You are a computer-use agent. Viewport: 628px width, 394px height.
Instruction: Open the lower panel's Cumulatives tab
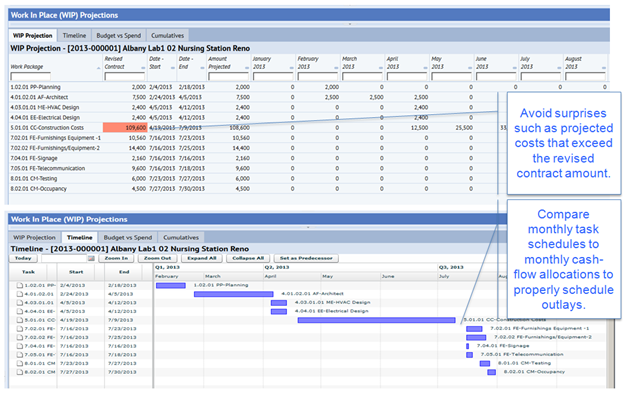click(181, 237)
